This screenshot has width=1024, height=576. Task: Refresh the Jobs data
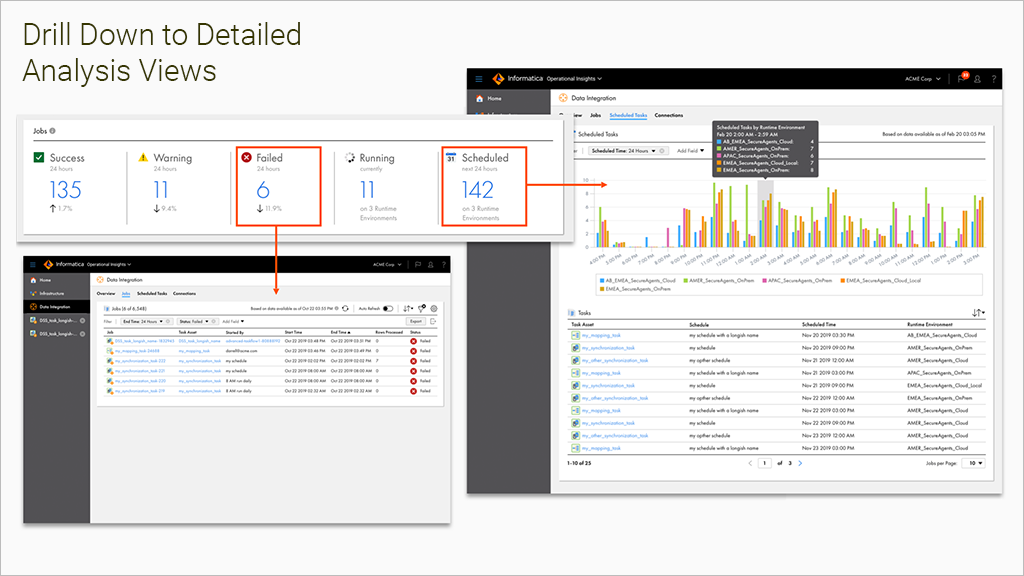click(345, 308)
